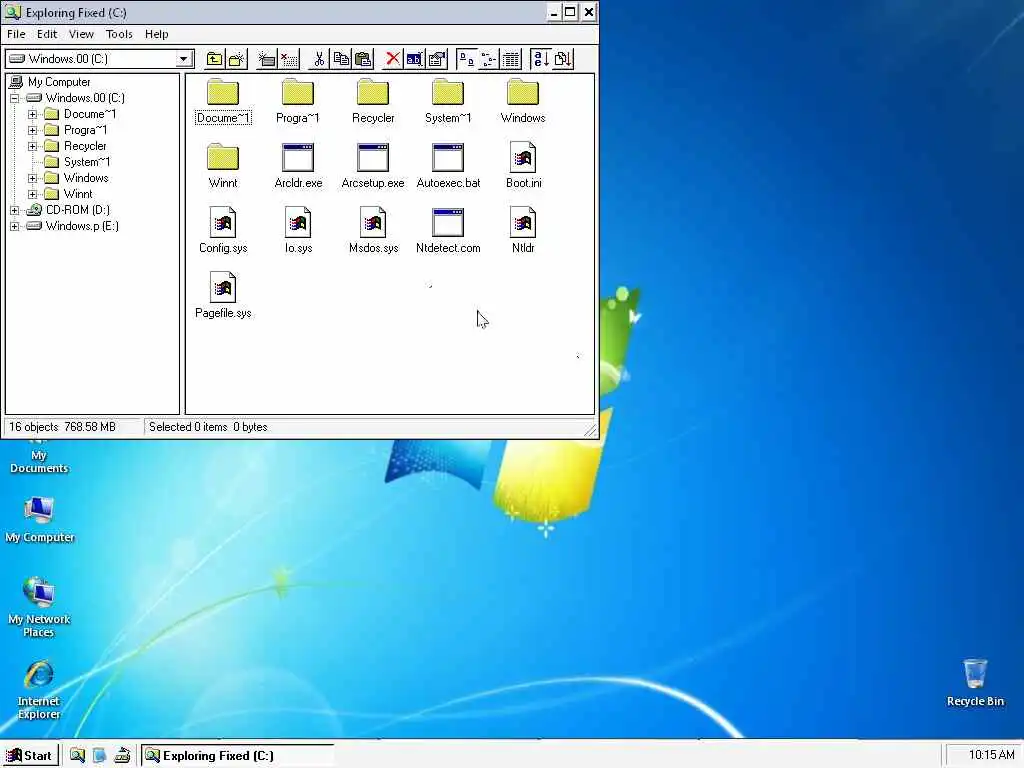Viewport: 1024px width, 768px height.
Task: Select Windows.p (E:) in the folder tree
Action: point(82,226)
